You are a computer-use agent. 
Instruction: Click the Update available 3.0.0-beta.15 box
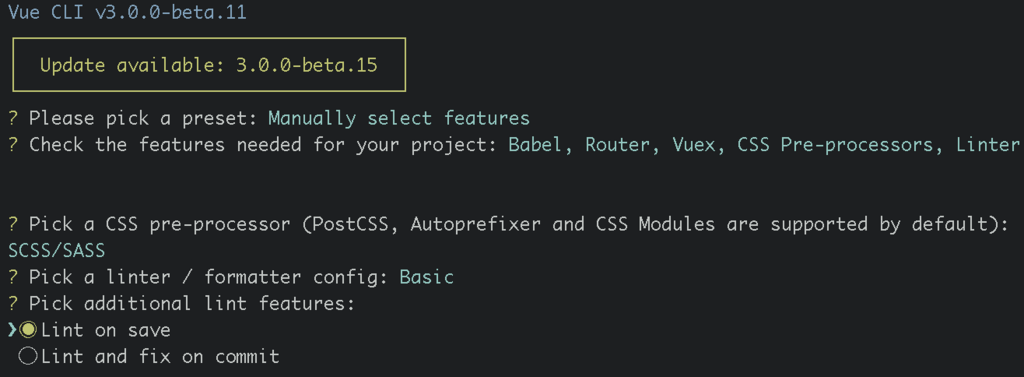click(209, 64)
